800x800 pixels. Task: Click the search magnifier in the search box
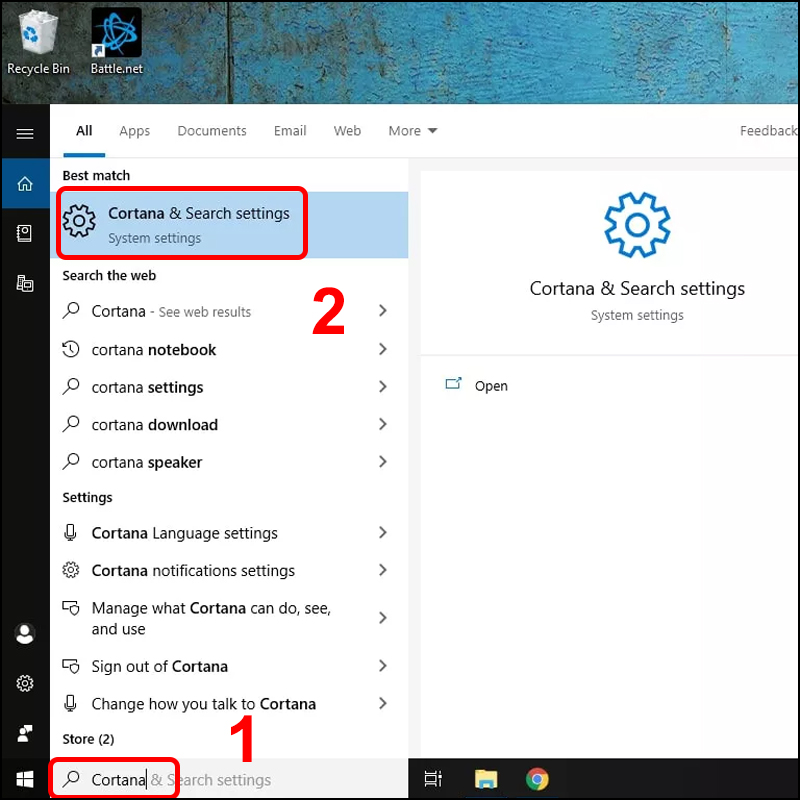point(71,779)
